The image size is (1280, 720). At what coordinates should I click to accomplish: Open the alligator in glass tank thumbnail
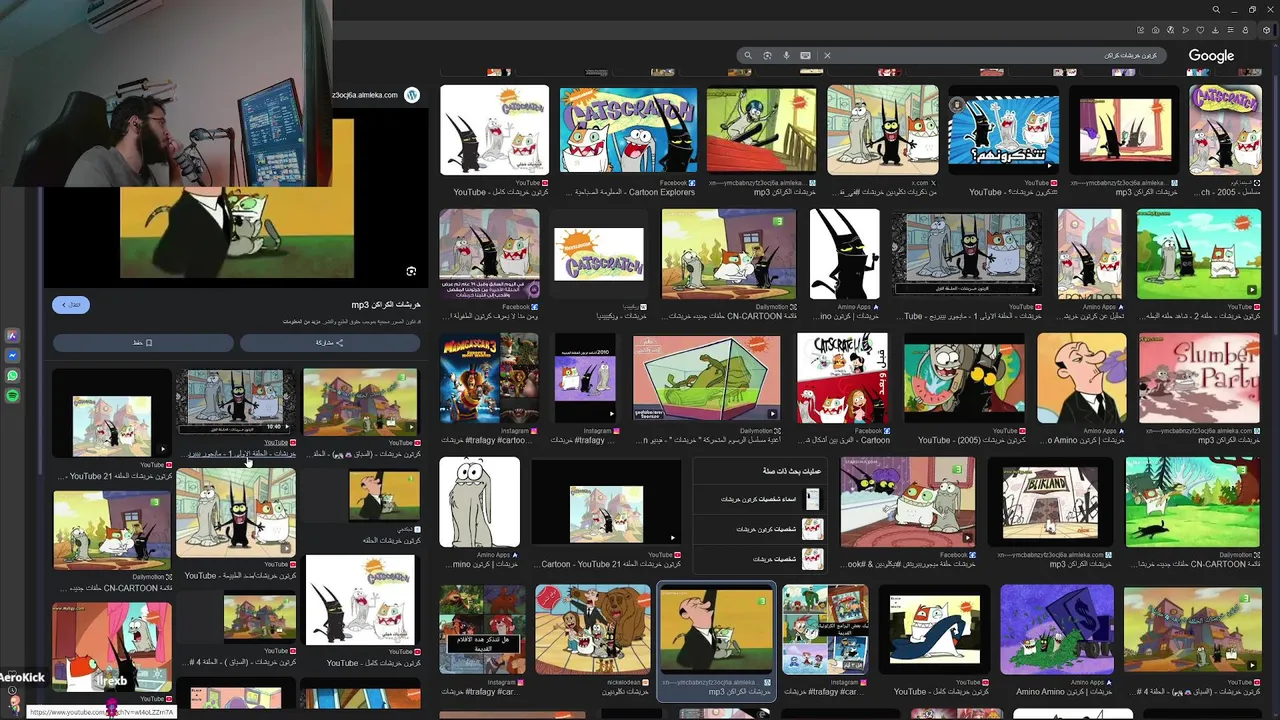[x=707, y=378]
